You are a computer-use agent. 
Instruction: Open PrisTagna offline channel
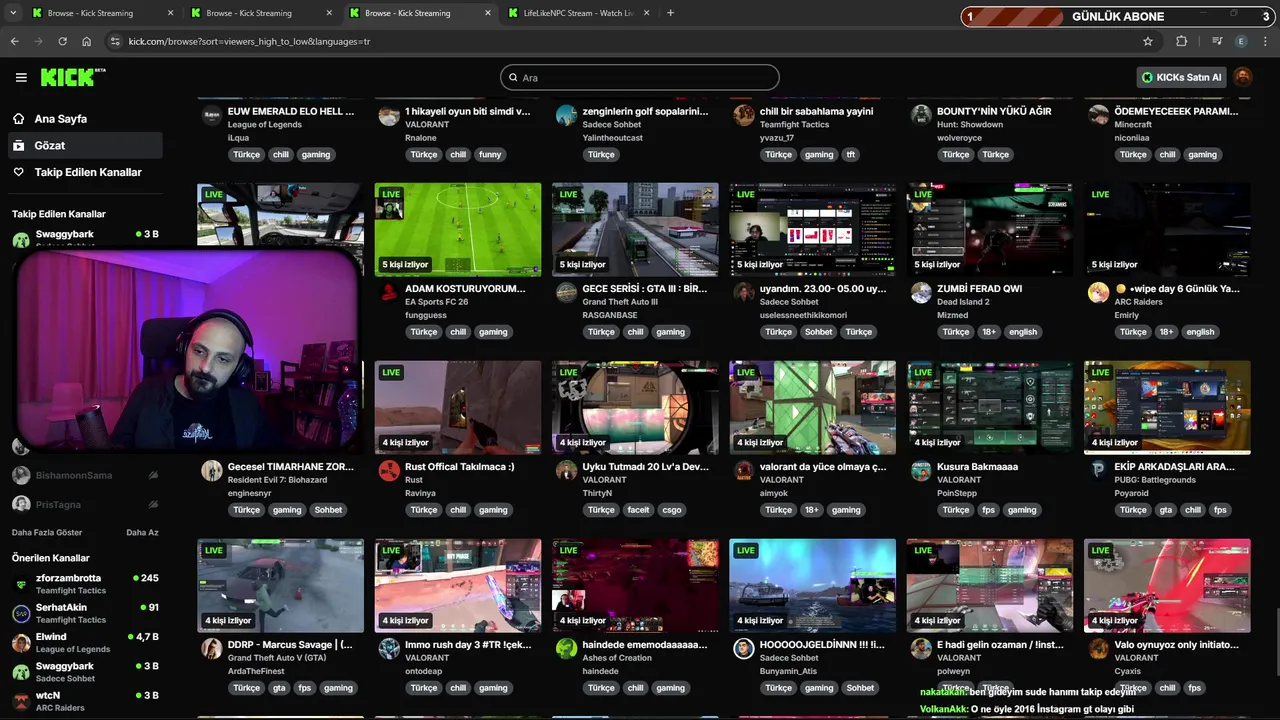85,504
